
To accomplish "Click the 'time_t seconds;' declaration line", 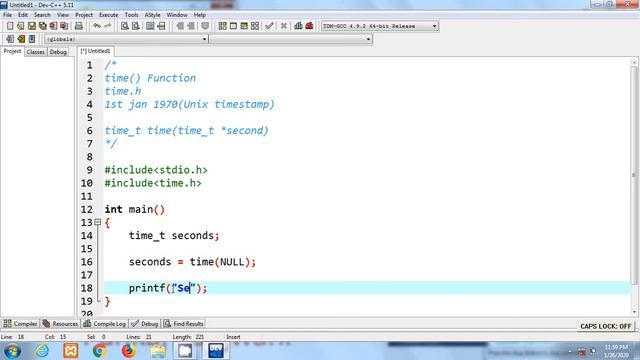I will click(x=174, y=236).
